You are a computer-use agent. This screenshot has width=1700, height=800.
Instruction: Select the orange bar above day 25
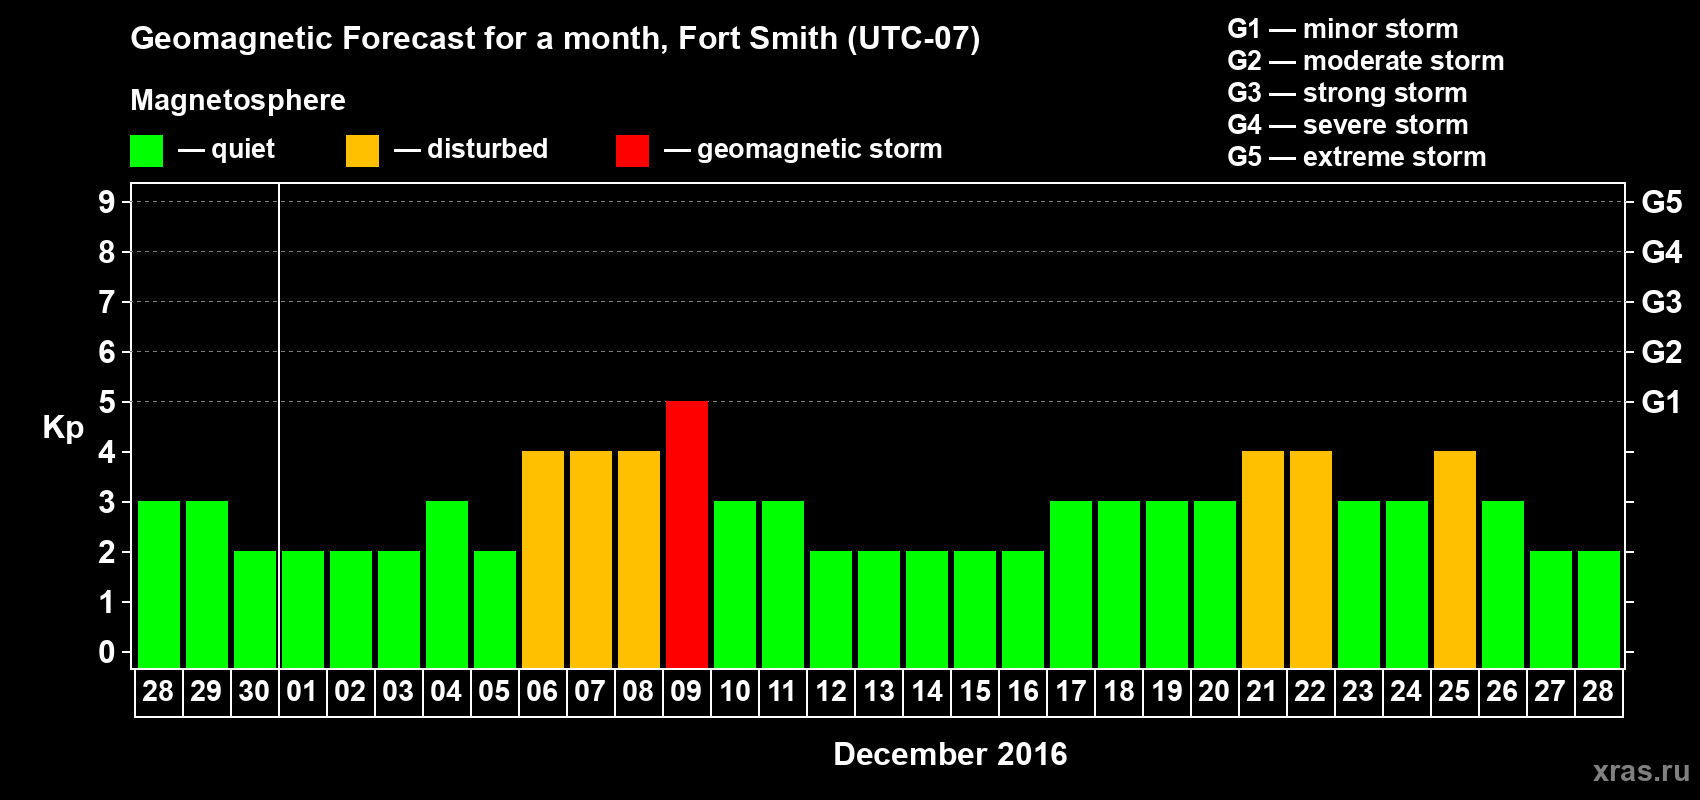tap(1455, 559)
